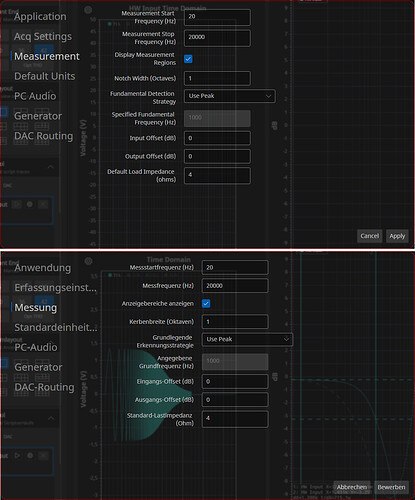Click the Output Offset (dB) field

pyautogui.click(x=217, y=156)
